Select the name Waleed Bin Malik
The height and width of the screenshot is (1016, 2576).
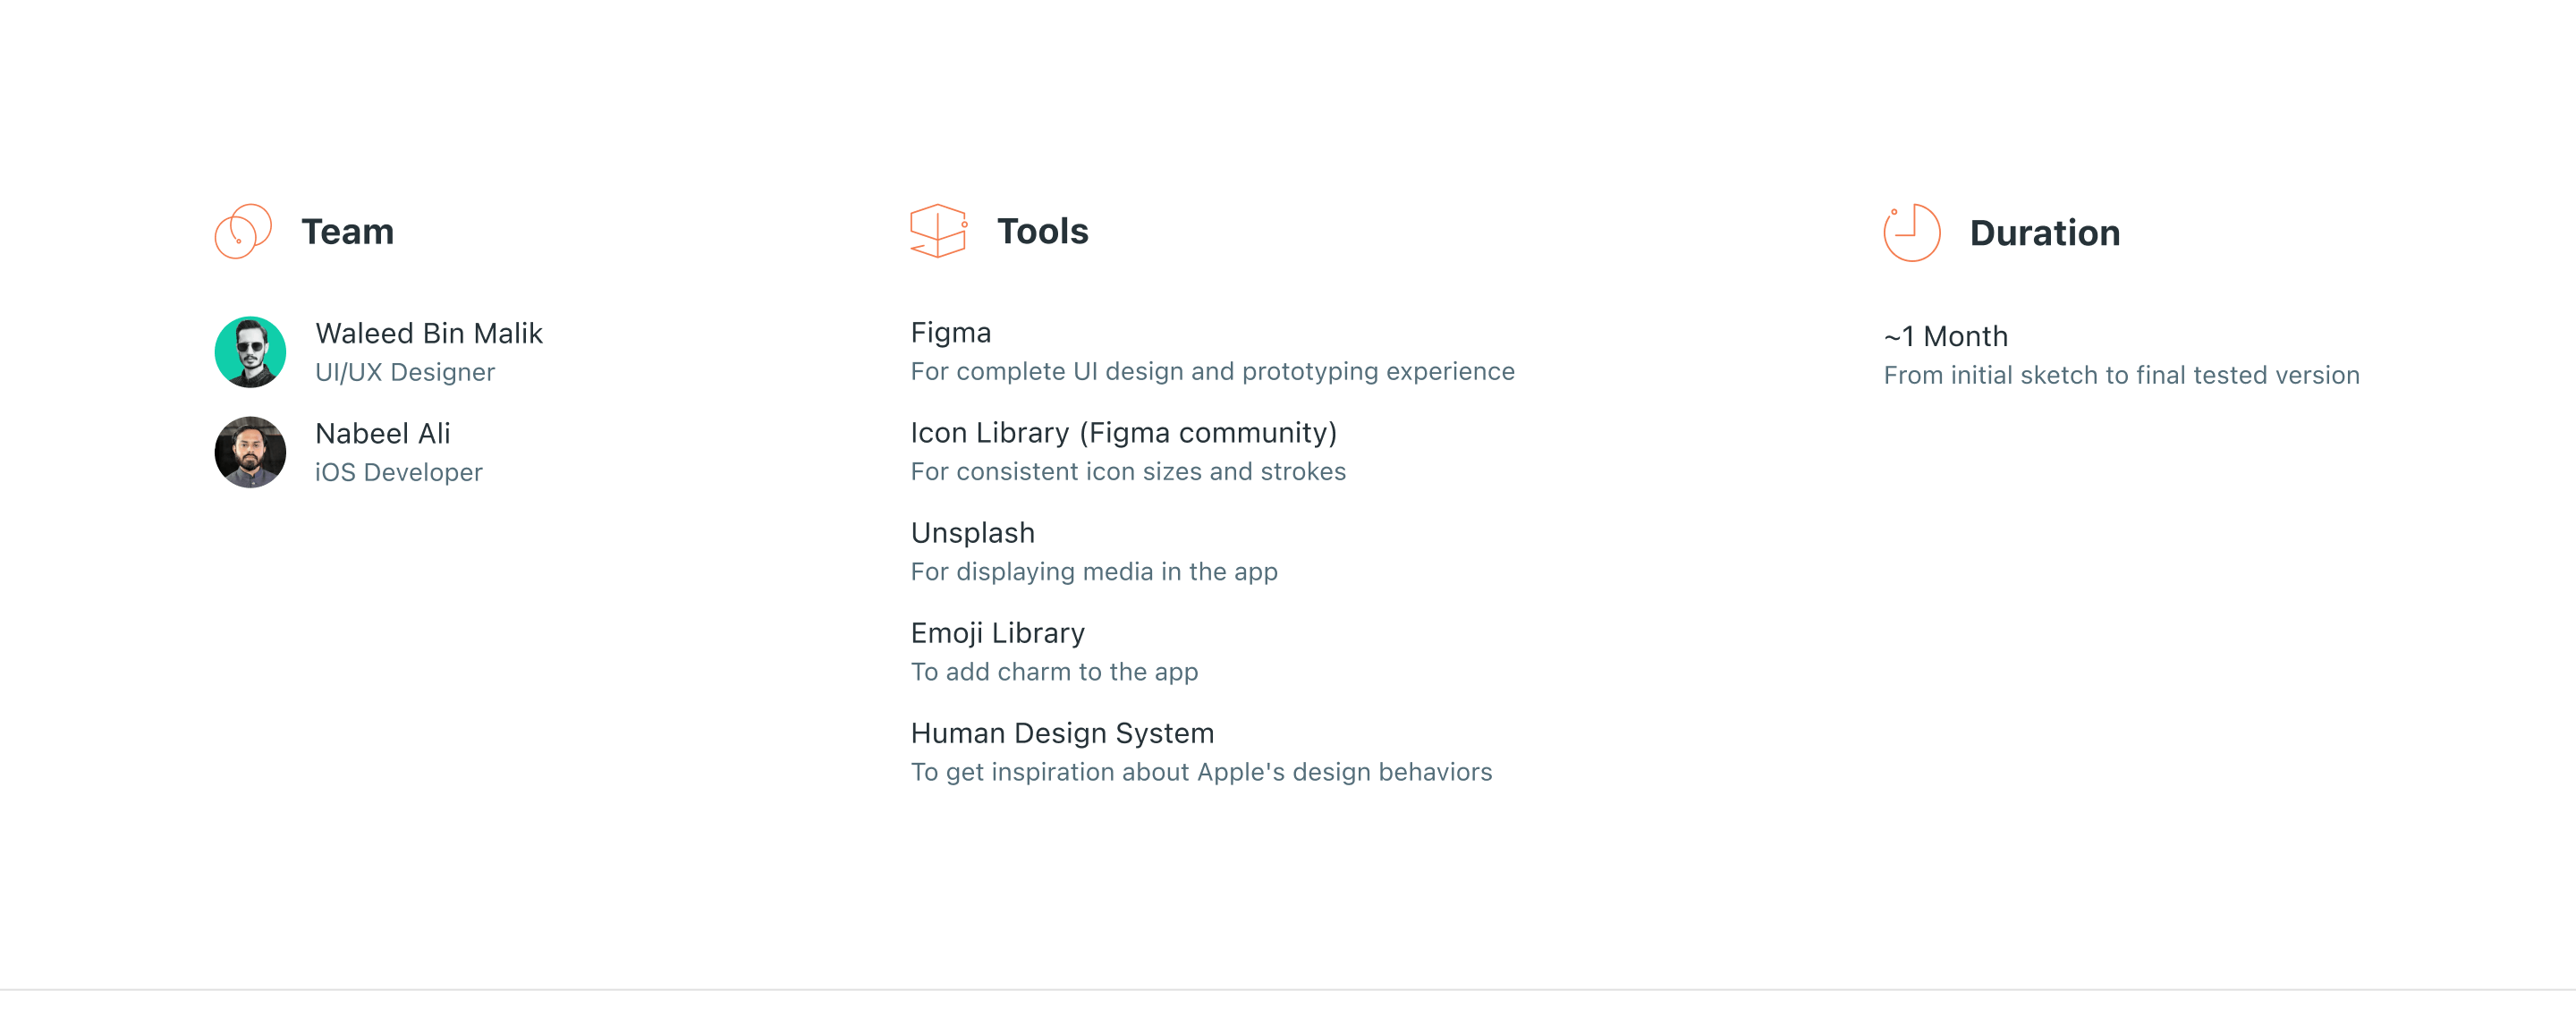pos(428,333)
